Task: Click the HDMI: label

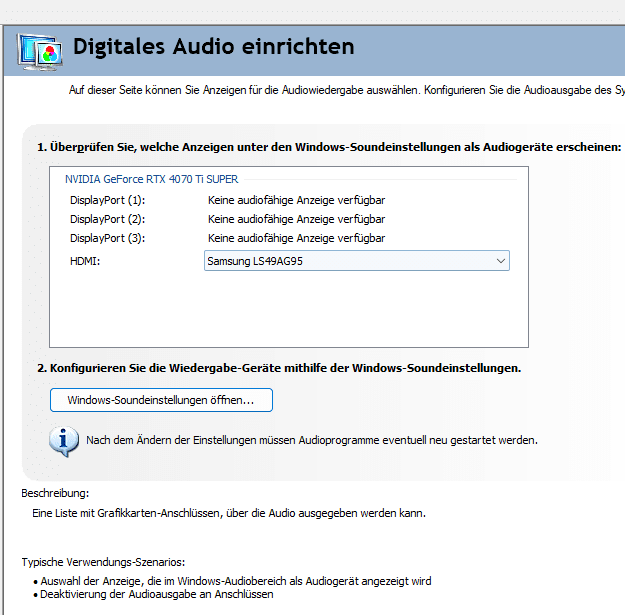Action: [x=85, y=261]
